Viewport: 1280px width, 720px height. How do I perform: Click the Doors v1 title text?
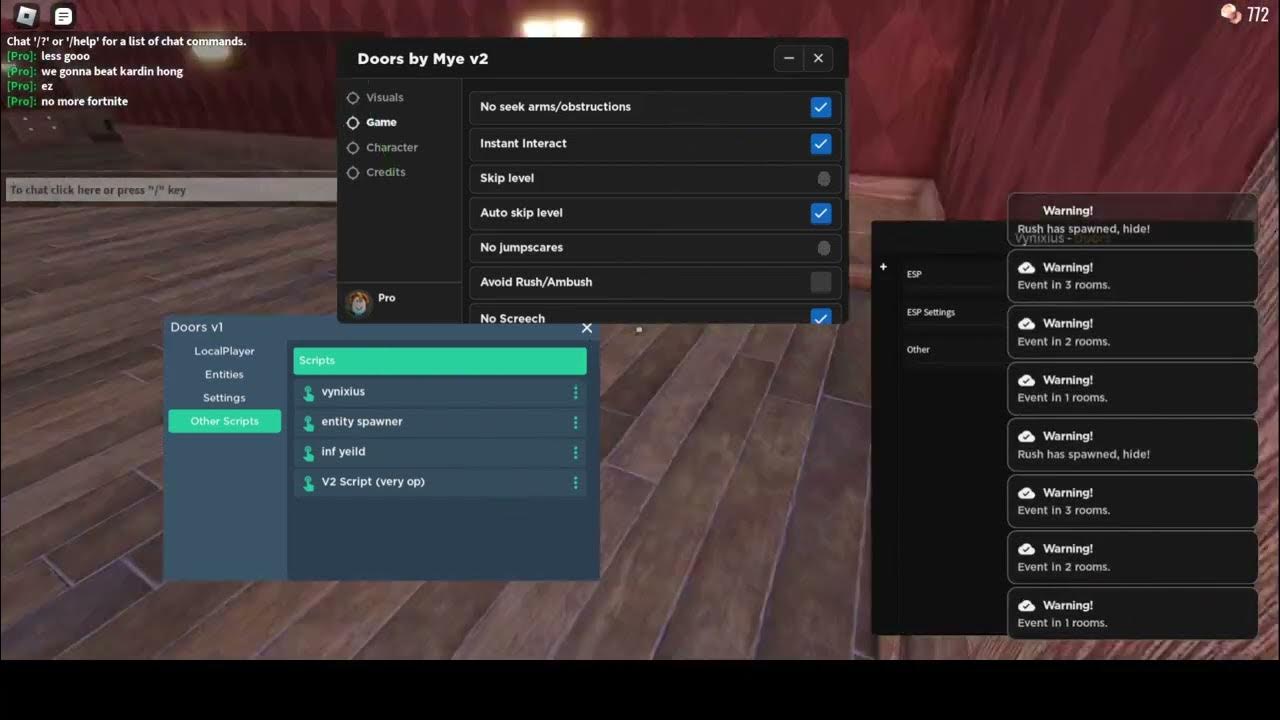197,327
